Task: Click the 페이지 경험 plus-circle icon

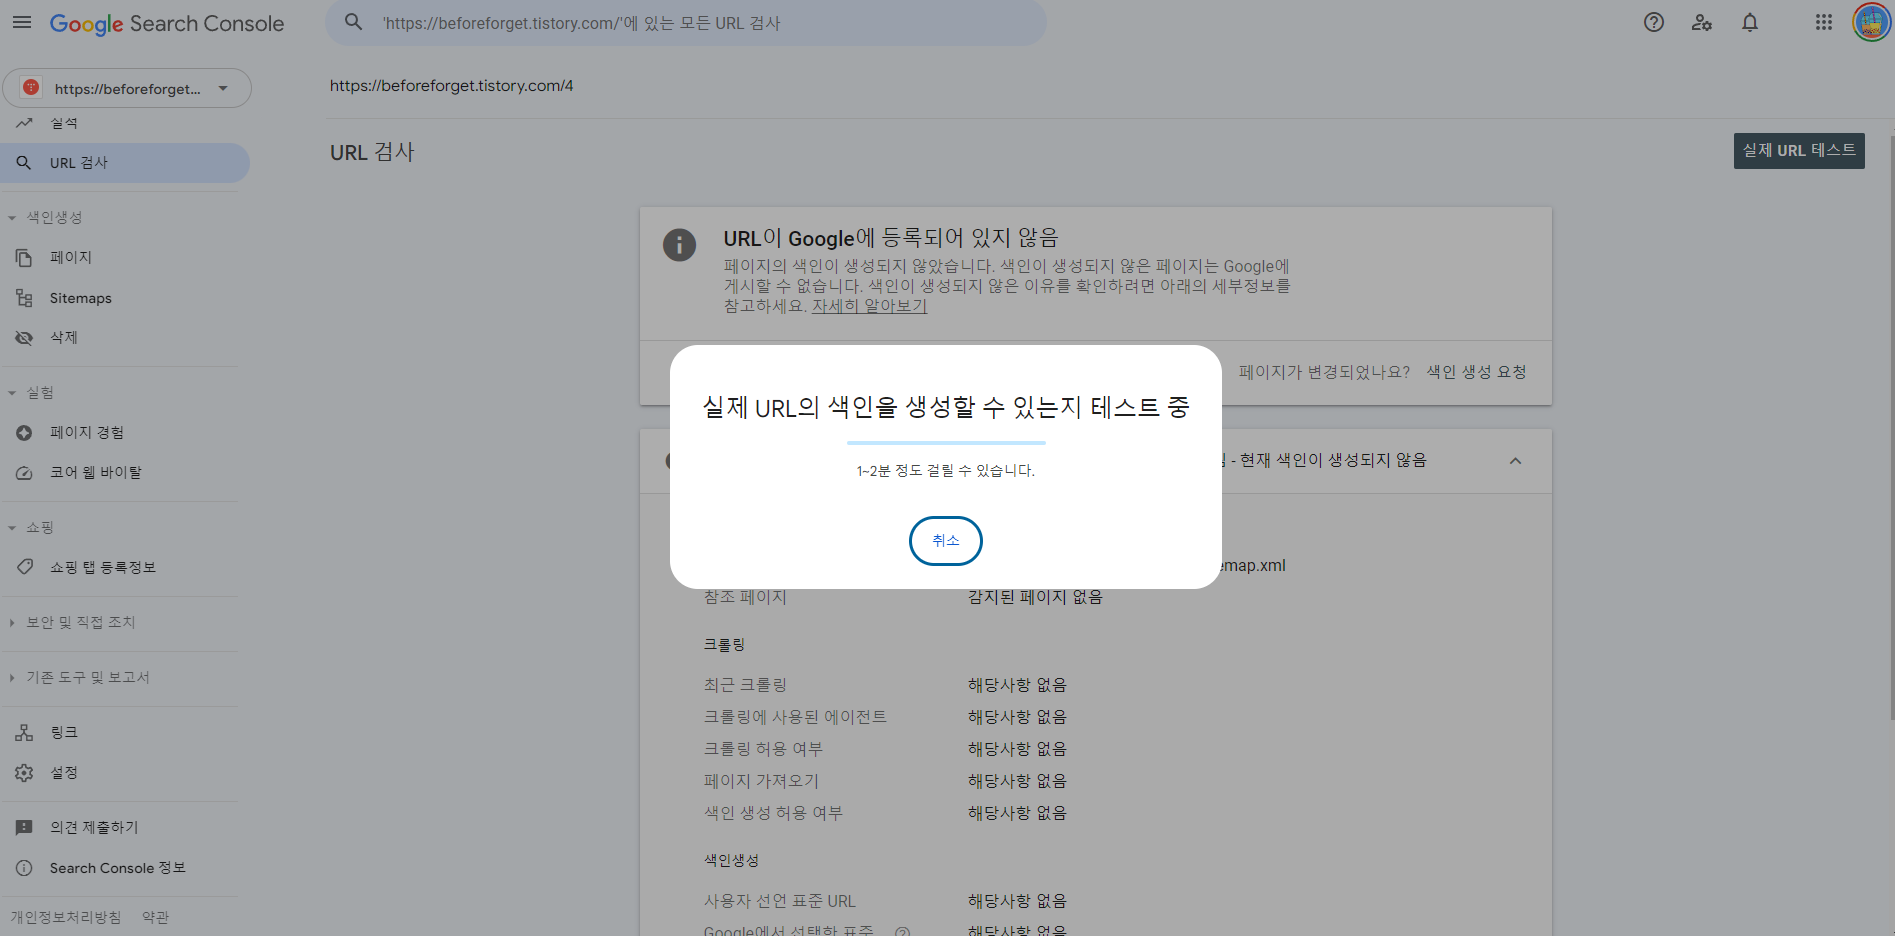Action: click(24, 433)
